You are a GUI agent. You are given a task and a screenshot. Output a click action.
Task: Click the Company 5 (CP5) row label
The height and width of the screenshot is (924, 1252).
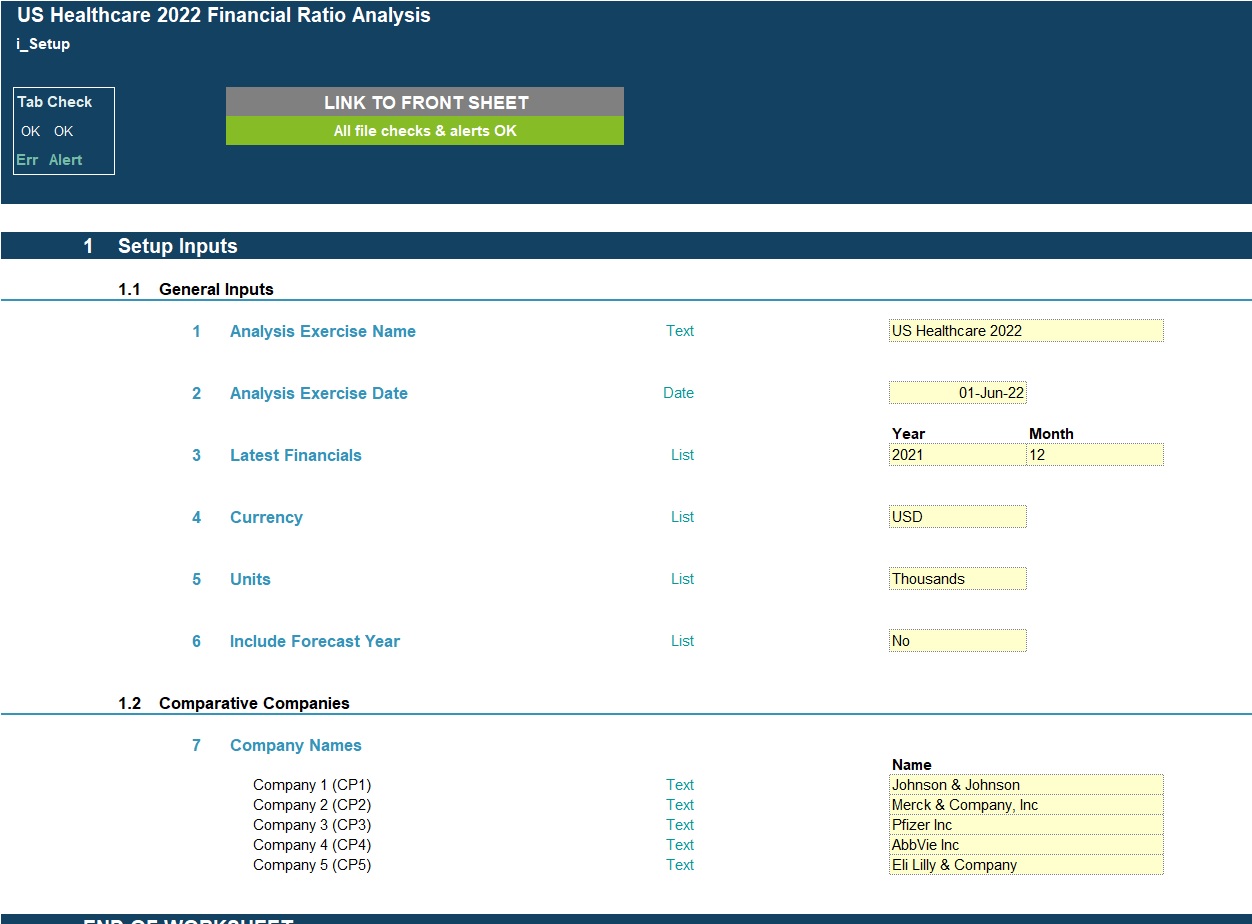312,865
